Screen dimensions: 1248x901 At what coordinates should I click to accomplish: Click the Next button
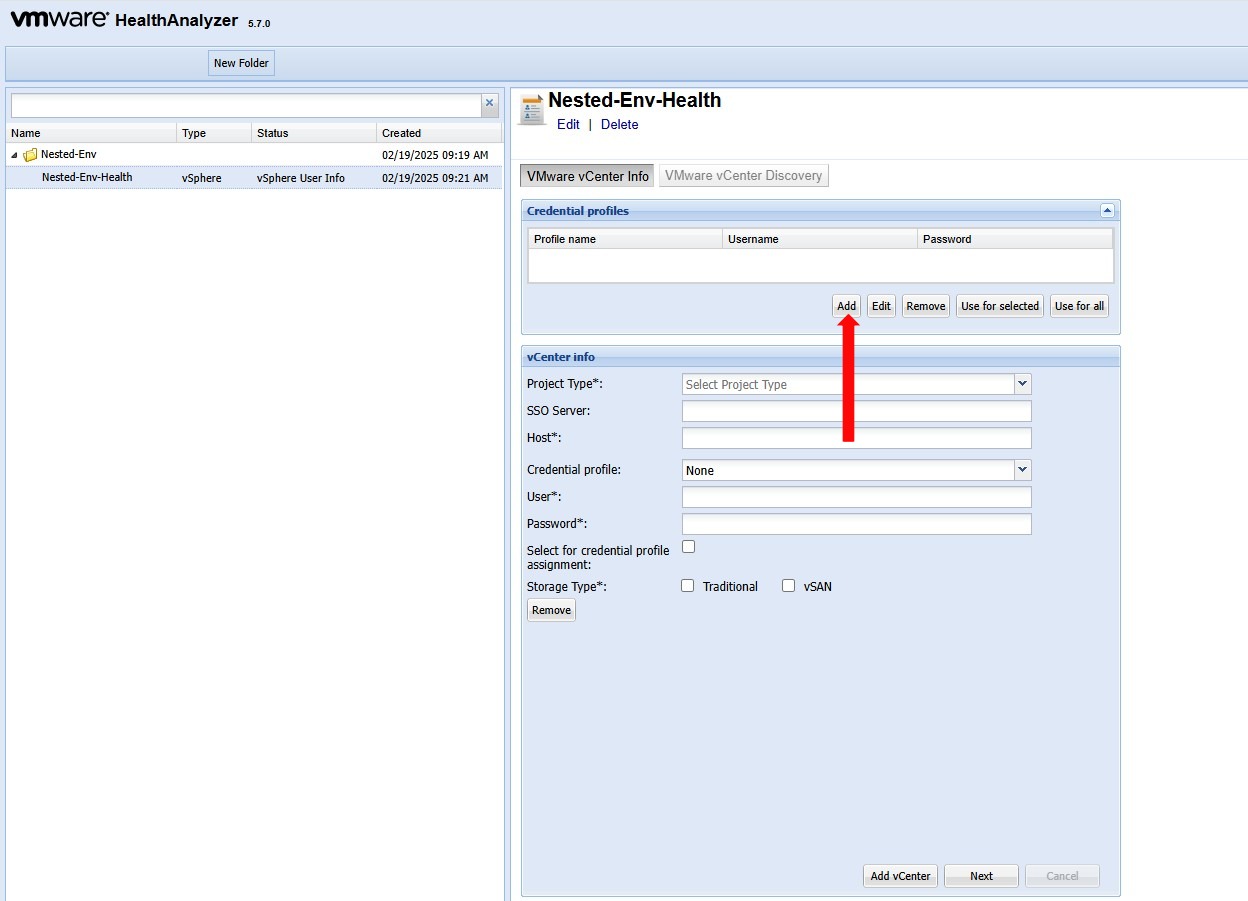click(982, 876)
